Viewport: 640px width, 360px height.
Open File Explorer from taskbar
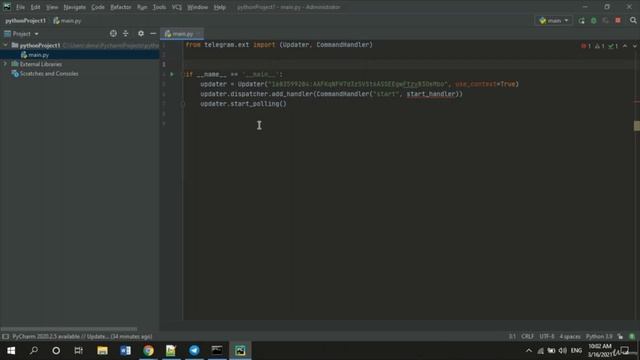pos(102,351)
